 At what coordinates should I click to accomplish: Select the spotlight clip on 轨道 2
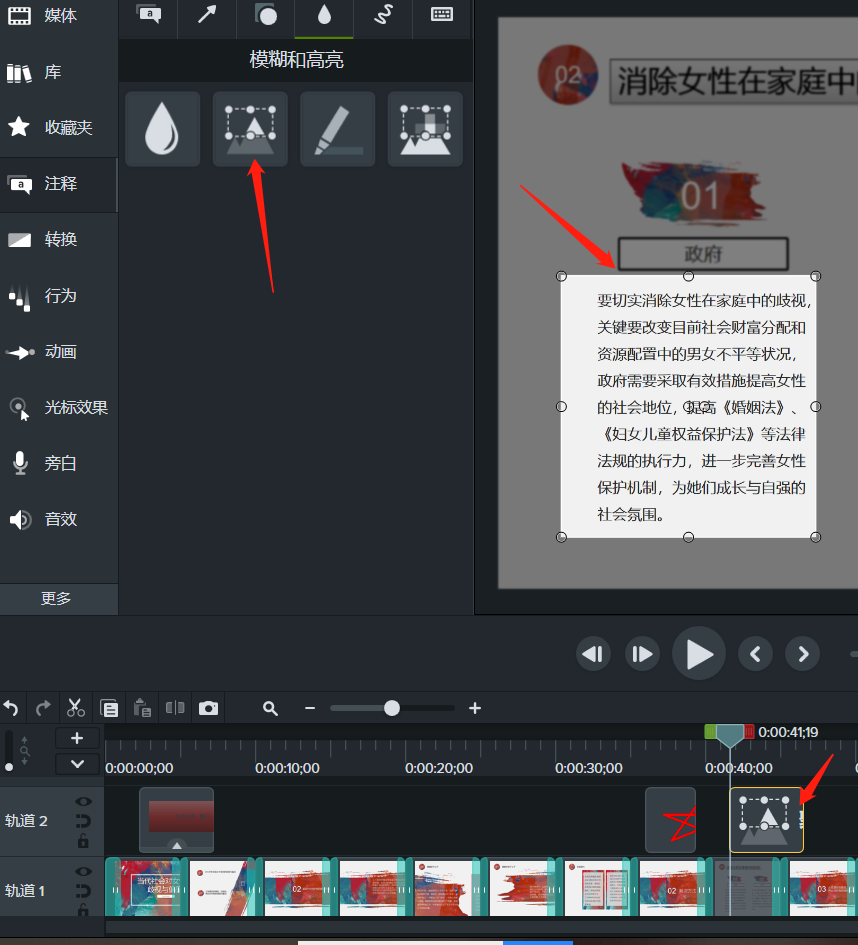(x=766, y=820)
